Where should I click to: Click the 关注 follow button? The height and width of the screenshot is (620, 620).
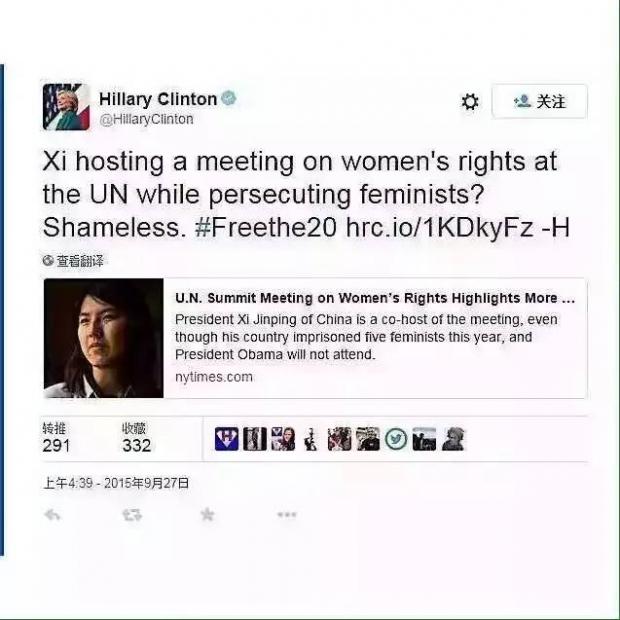[x=540, y=101]
